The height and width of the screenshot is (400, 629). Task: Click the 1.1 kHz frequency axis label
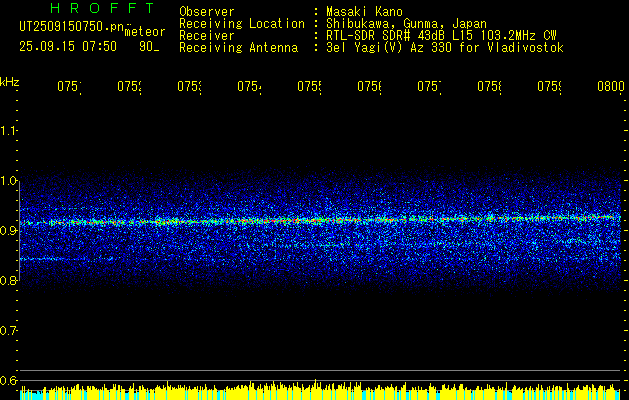tap(8, 130)
